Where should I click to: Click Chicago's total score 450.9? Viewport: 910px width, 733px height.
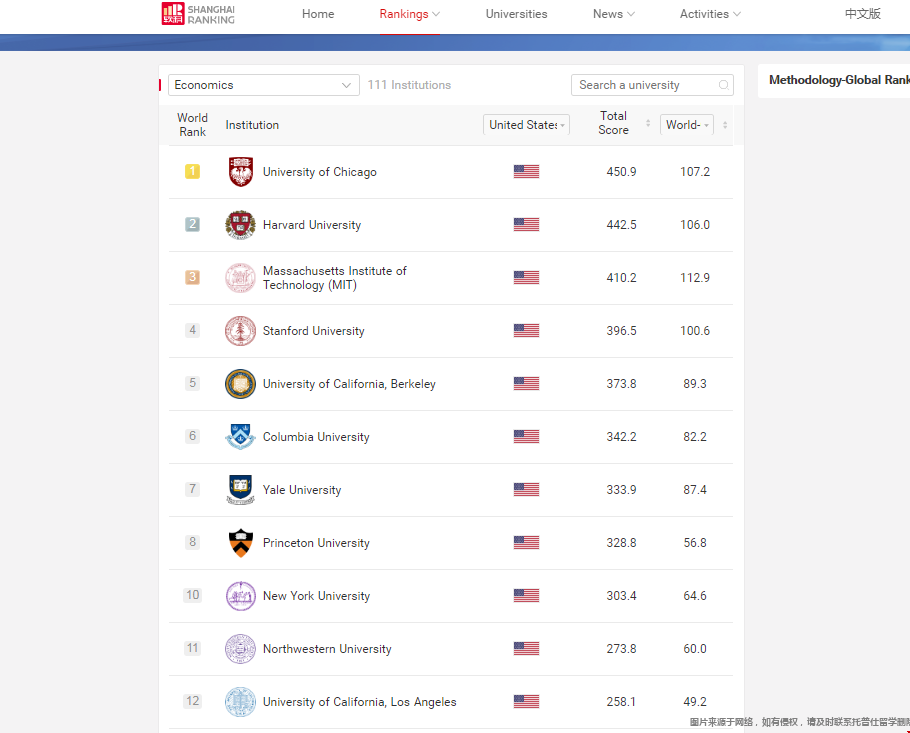pos(622,172)
